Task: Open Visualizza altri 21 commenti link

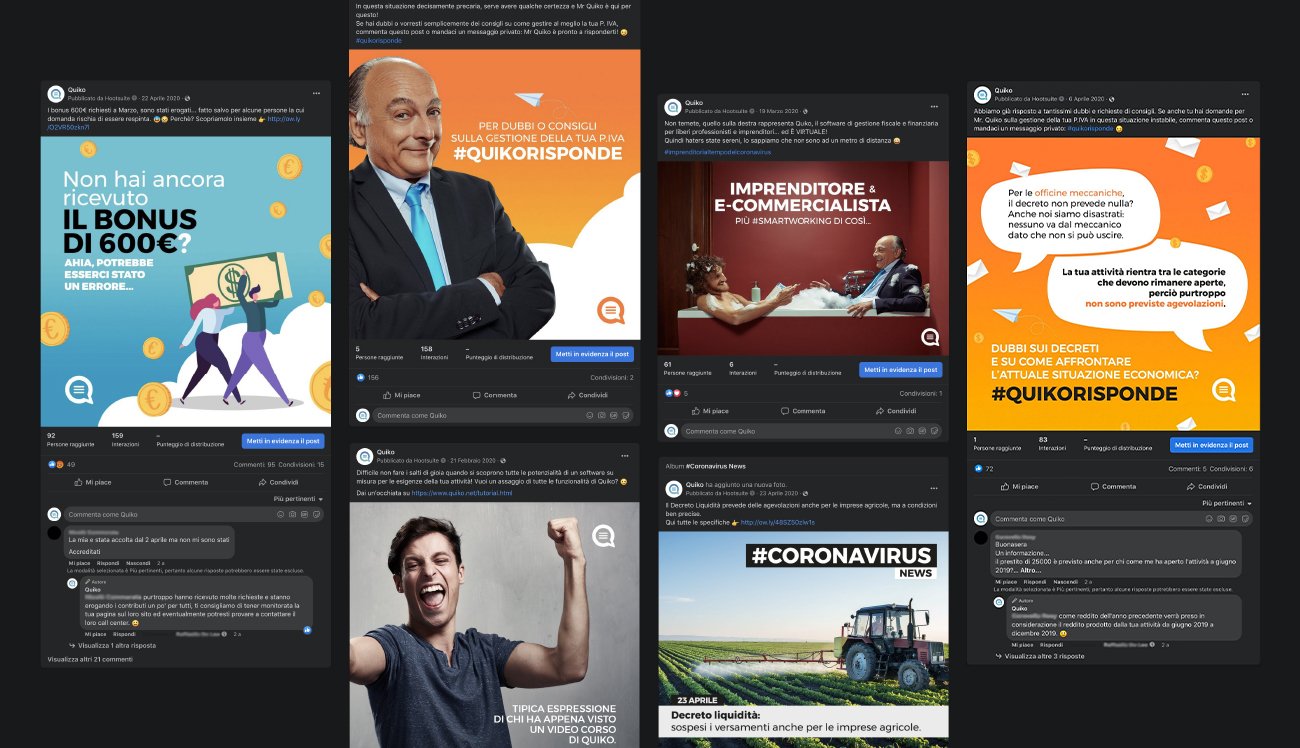Action: point(90,660)
